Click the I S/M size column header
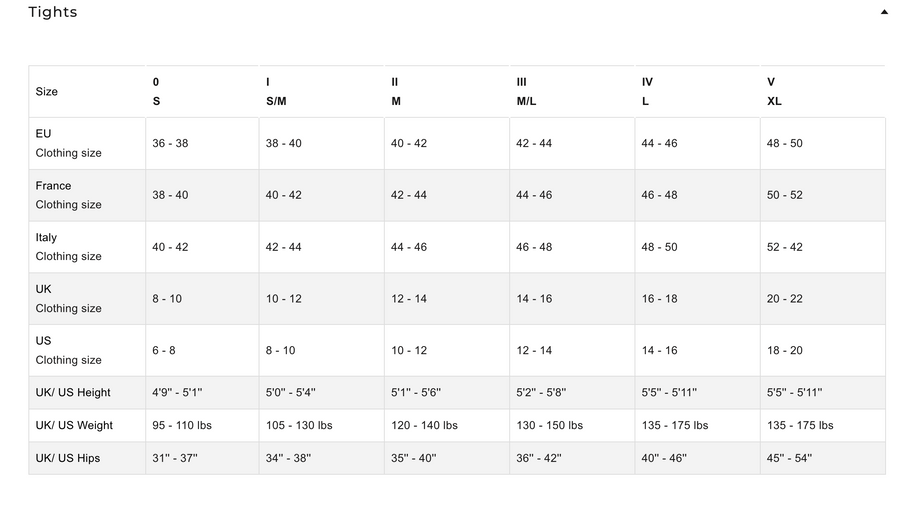The image size is (900, 516). [276, 91]
